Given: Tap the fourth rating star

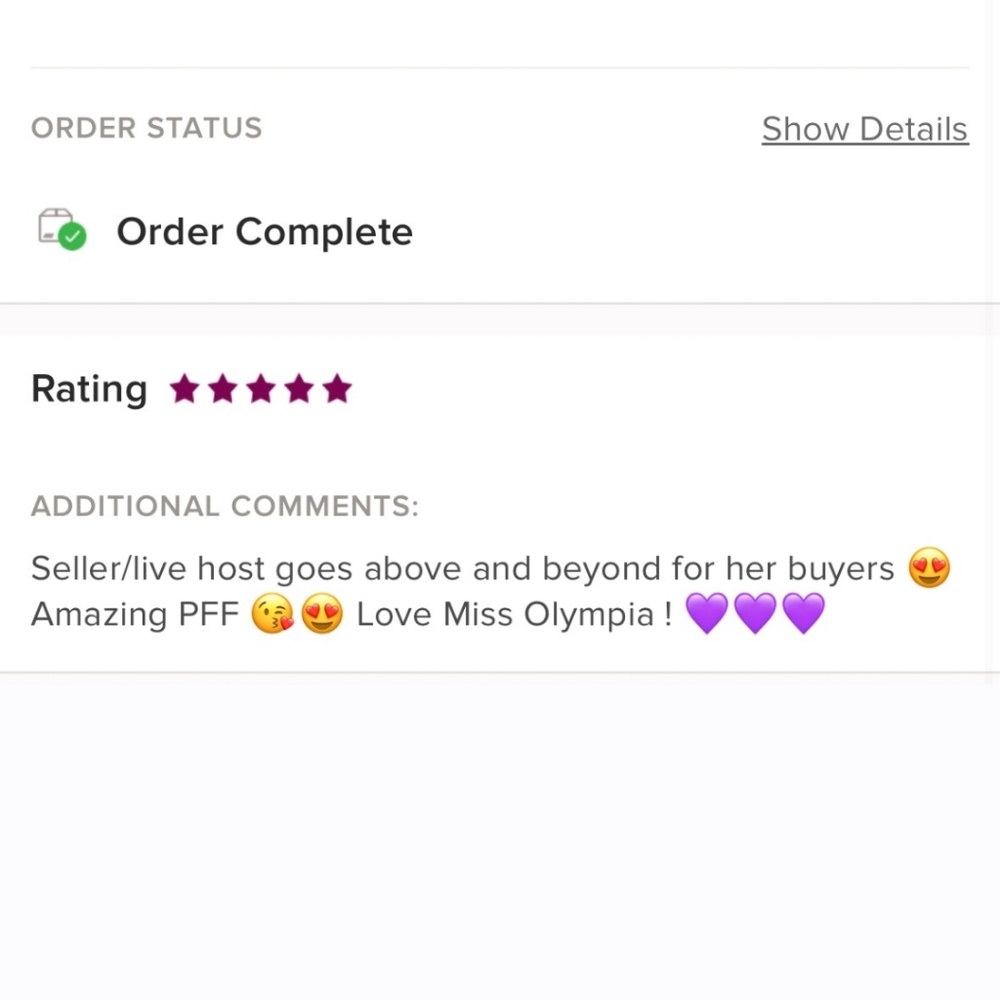Looking at the screenshot, I should (x=298, y=389).
